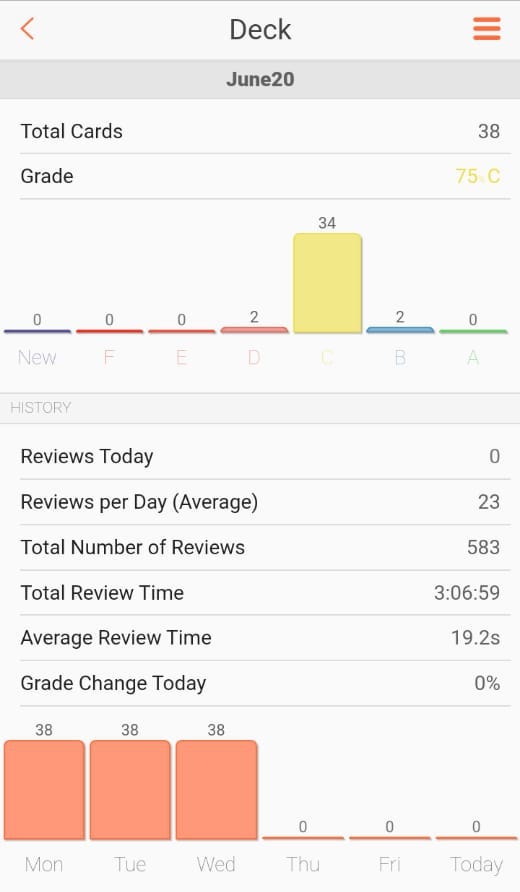Tap the June20 deck name header
This screenshot has width=520, height=892.
pyautogui.click(x=260, y=79)
